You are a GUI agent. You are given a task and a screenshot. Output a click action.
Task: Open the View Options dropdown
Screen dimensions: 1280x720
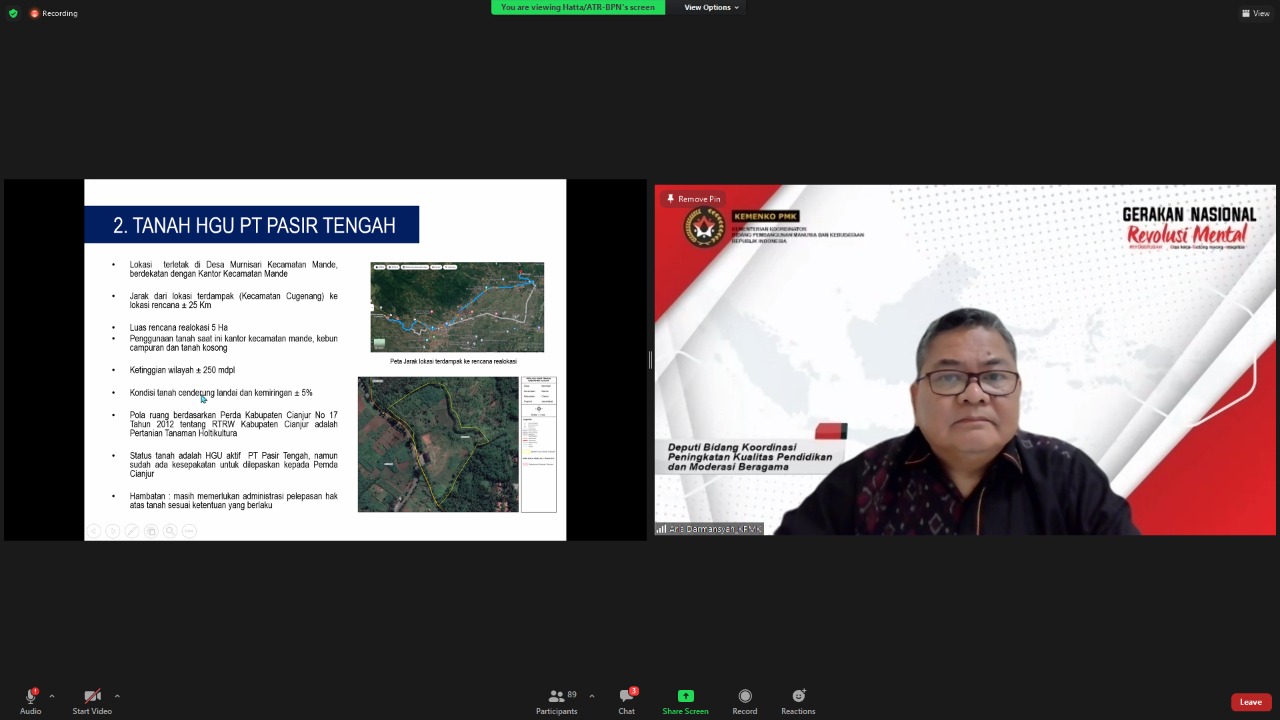click(x=711, y=7)
